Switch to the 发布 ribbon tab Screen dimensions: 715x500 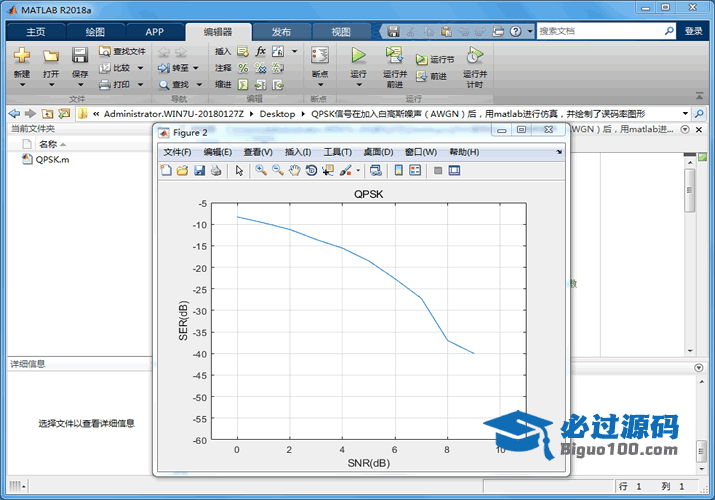tap(281, 31)
